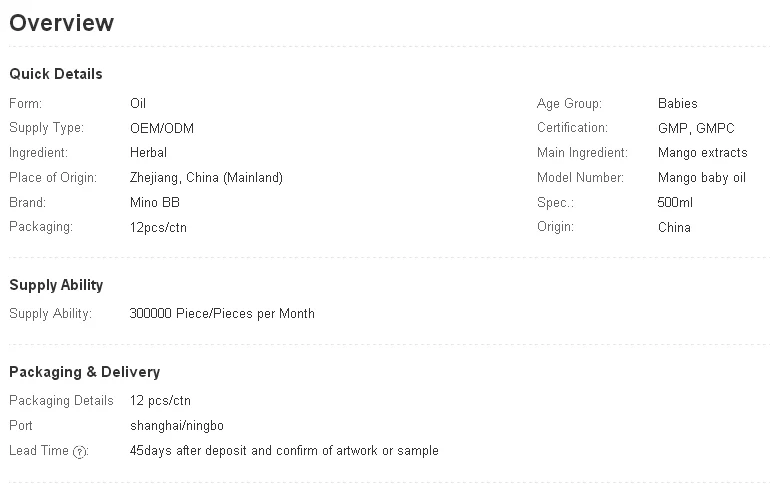Click the Zhejiang, China (Mainland) origin value

[206, 178]
